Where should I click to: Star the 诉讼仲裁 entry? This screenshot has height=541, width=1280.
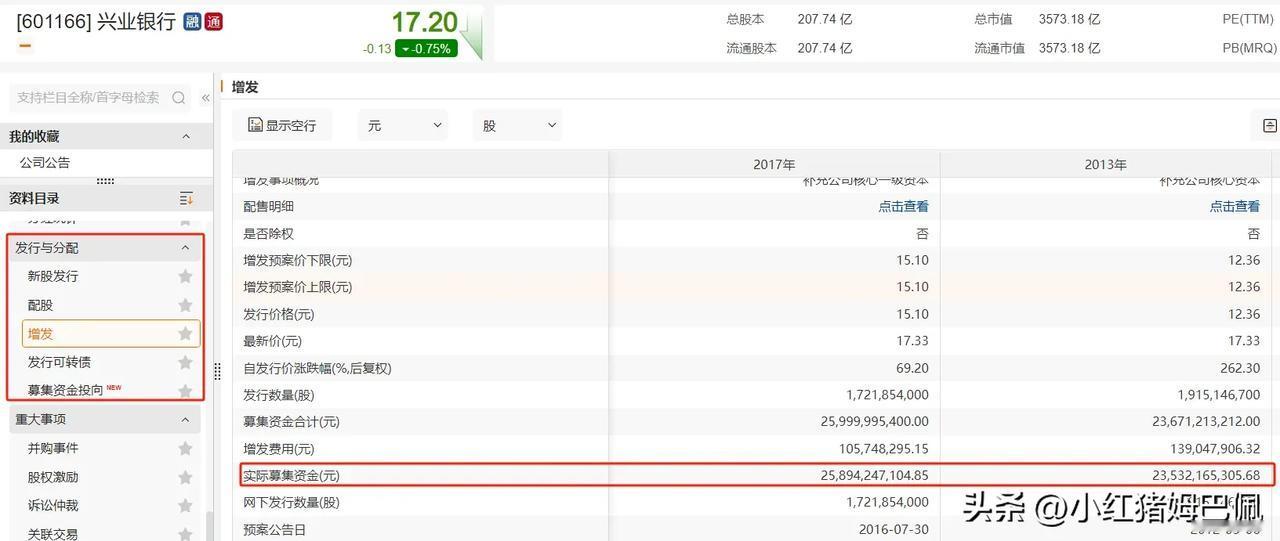185,505
